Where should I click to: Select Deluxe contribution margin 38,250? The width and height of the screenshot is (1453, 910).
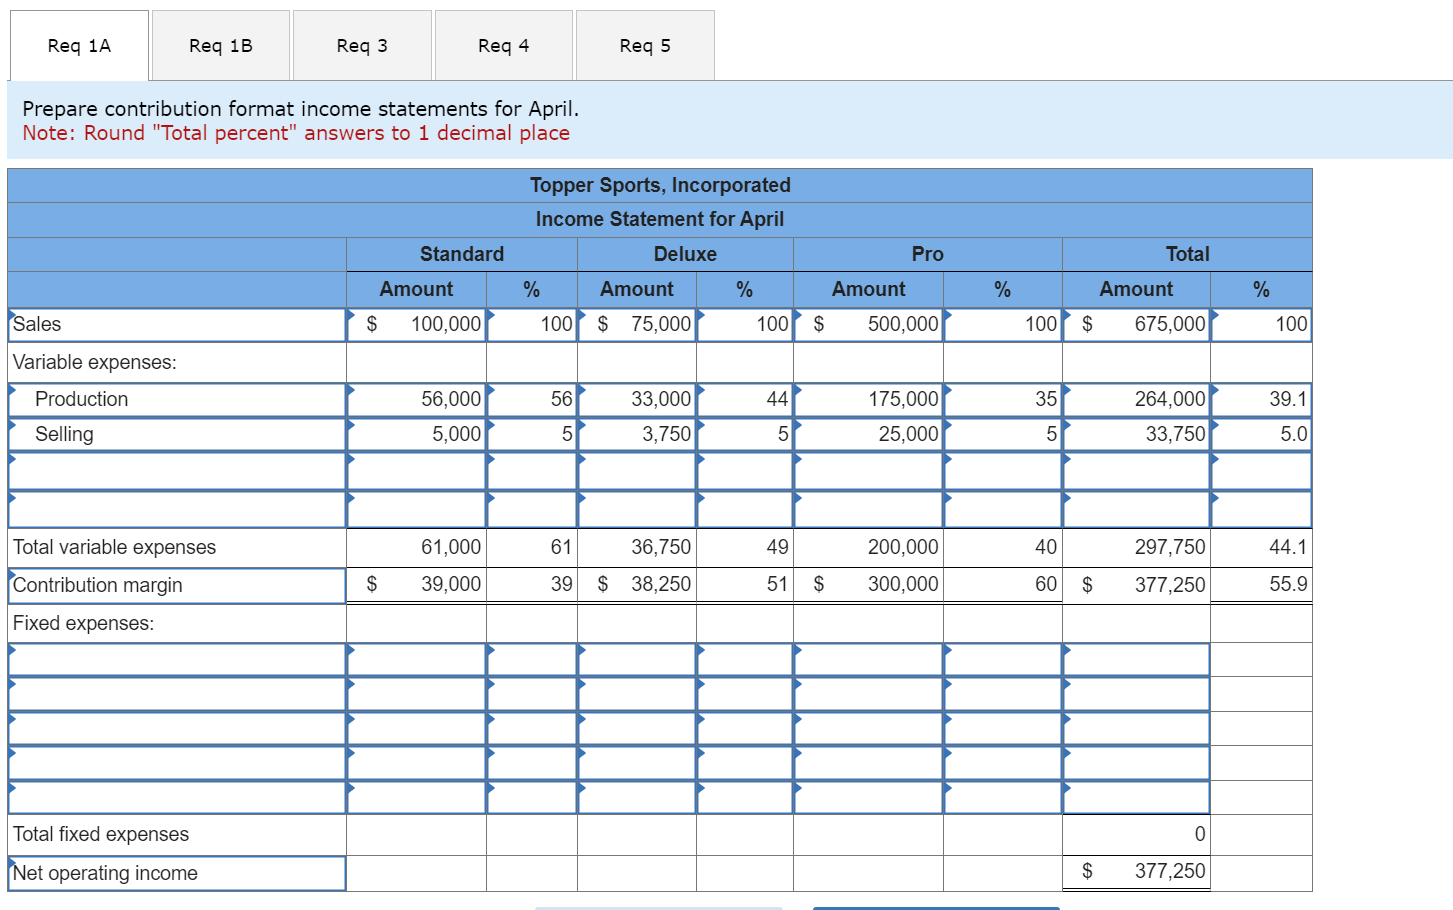point(637,585)
